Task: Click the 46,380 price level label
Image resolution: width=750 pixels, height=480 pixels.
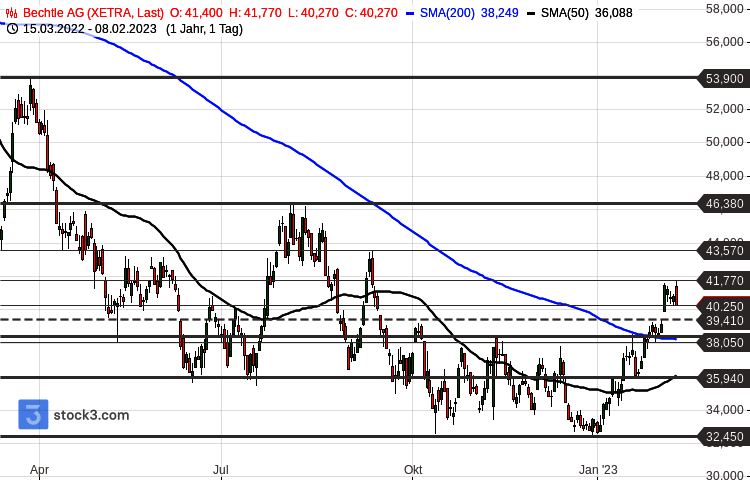Action: 724,204
